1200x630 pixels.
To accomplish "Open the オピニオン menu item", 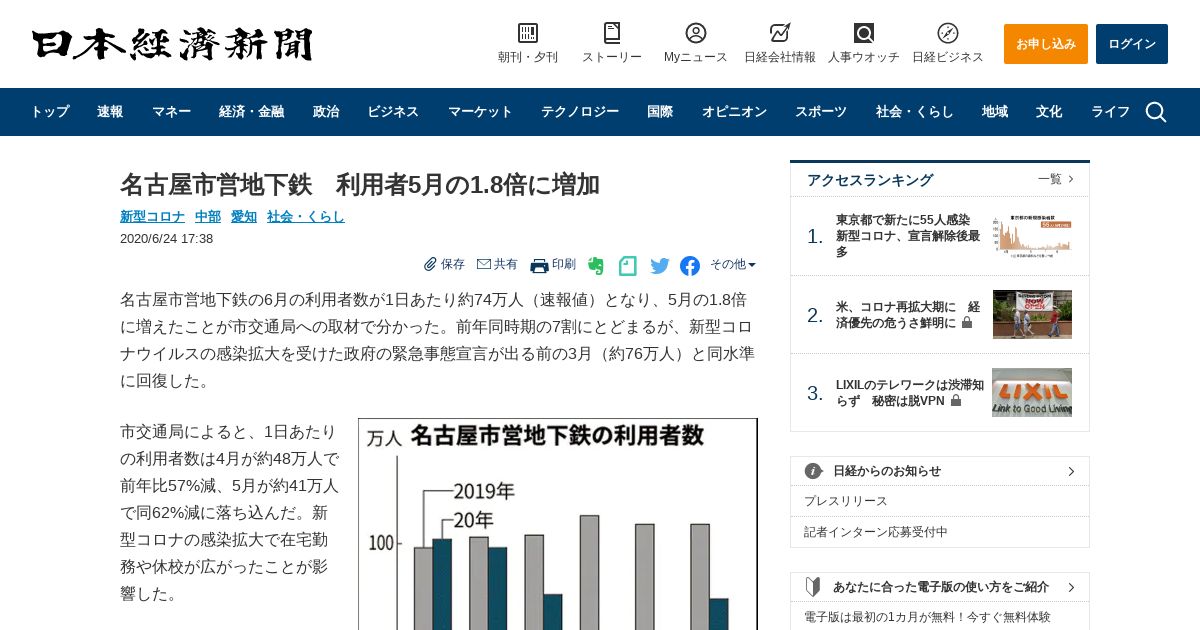I will tap(734, 112).
